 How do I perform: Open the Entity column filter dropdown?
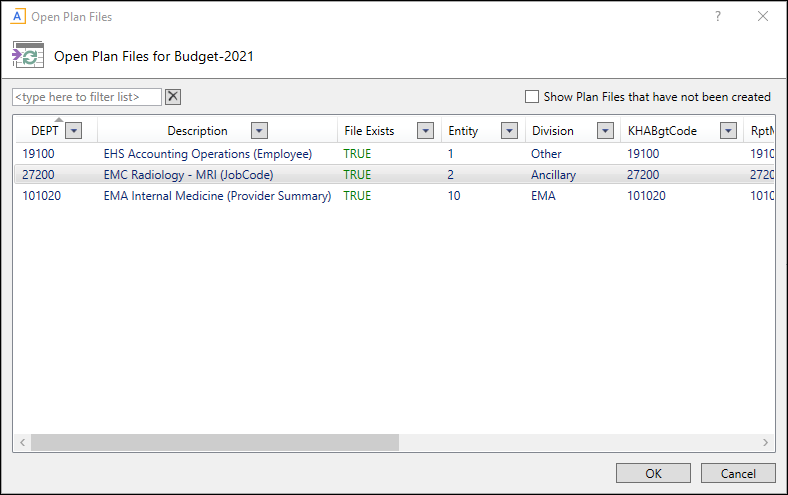pyautogui.click(x=510, y=131)
